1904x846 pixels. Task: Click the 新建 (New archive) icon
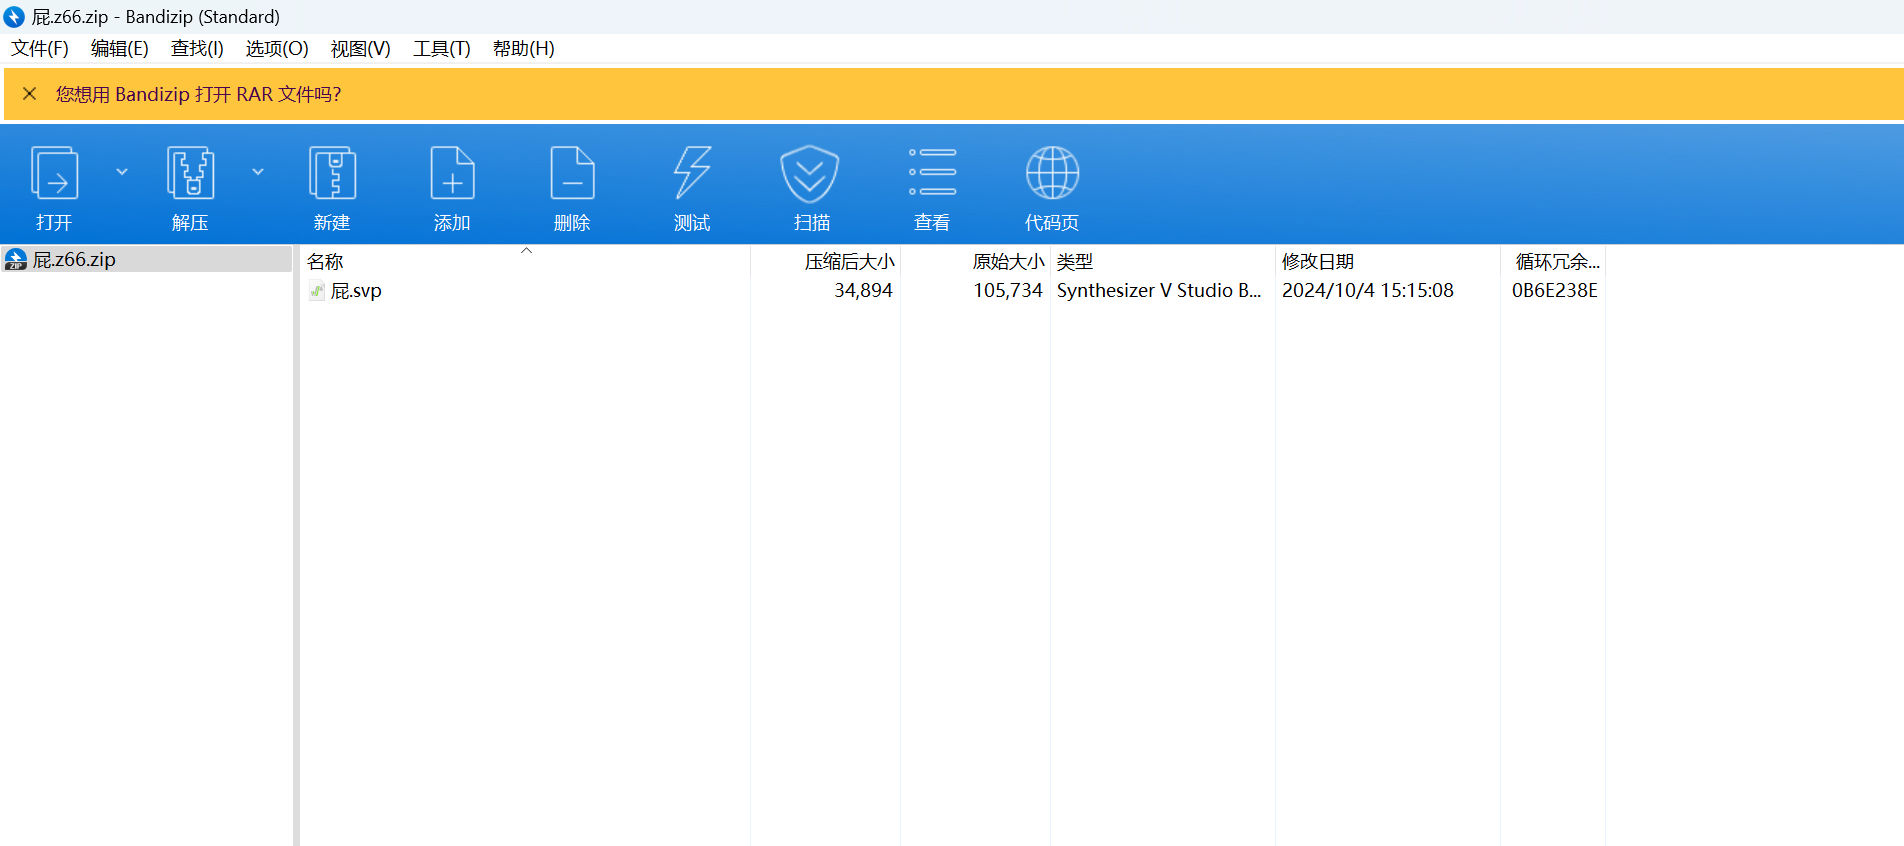coord(332,173)
